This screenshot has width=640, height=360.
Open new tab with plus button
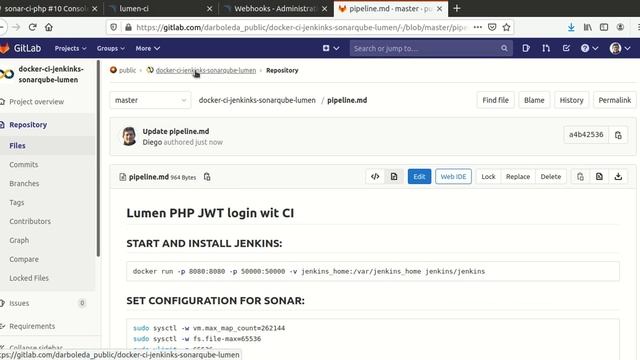(457, 8)
